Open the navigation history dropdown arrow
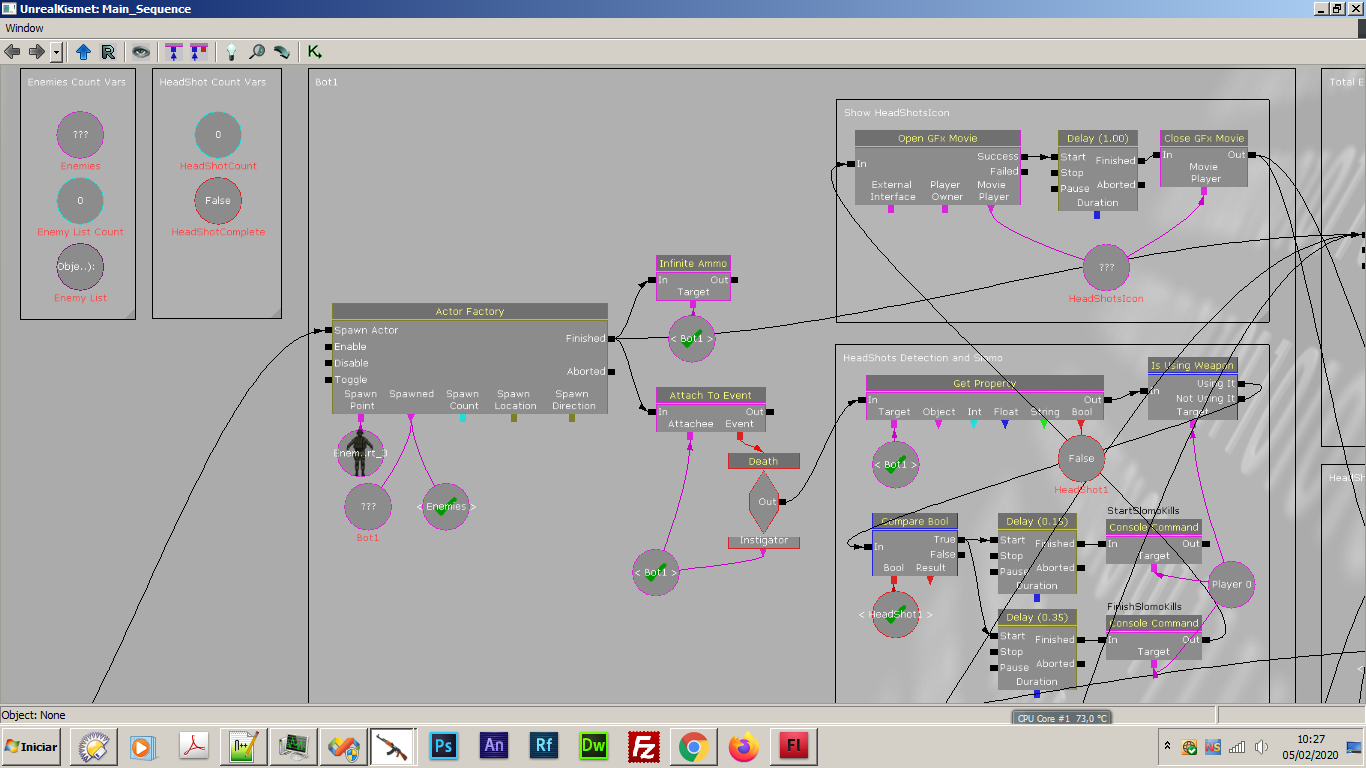 pos(56,51)
